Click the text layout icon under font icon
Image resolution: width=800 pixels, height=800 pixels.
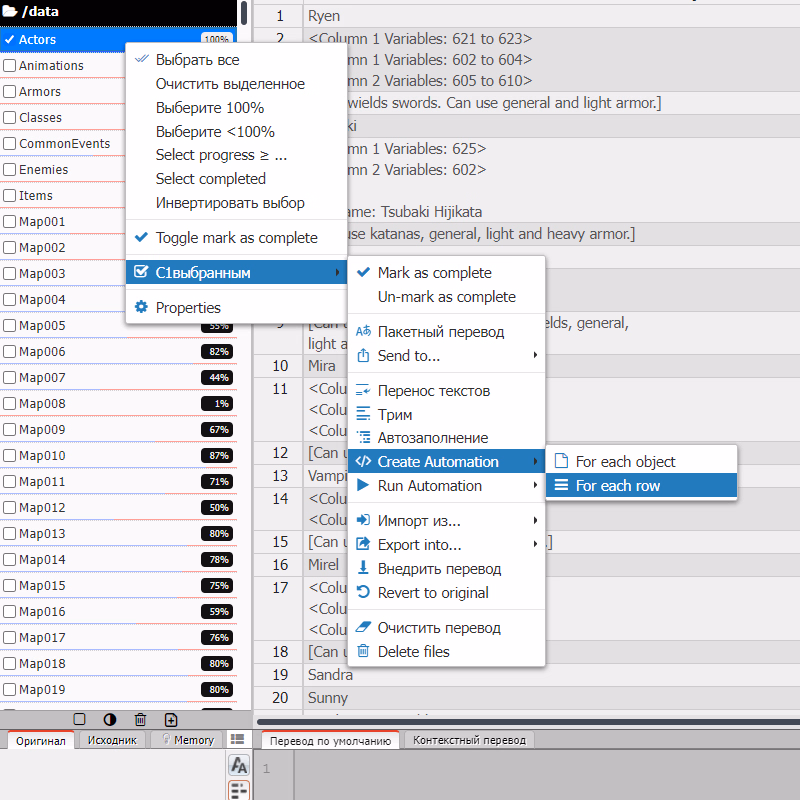(239, 790)
